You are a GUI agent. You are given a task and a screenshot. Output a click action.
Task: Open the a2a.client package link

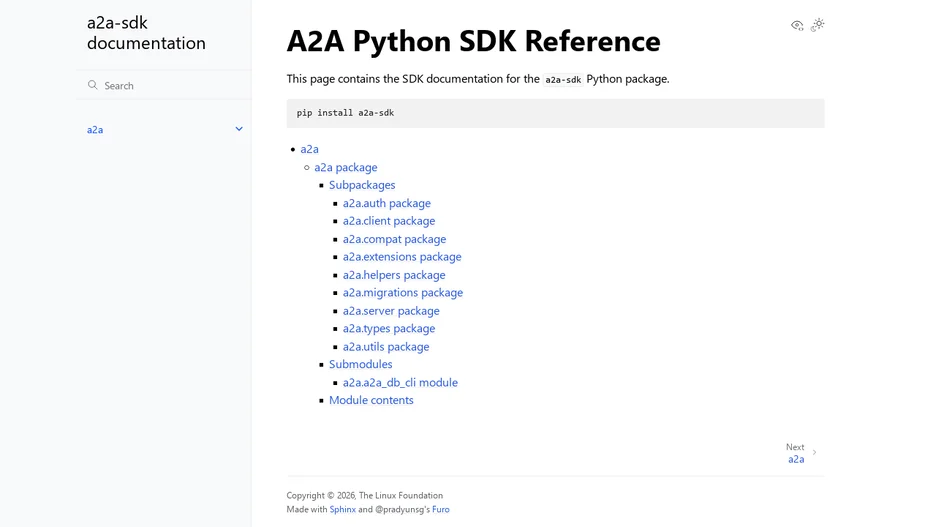pyautogui.click(x=389, y=221)
